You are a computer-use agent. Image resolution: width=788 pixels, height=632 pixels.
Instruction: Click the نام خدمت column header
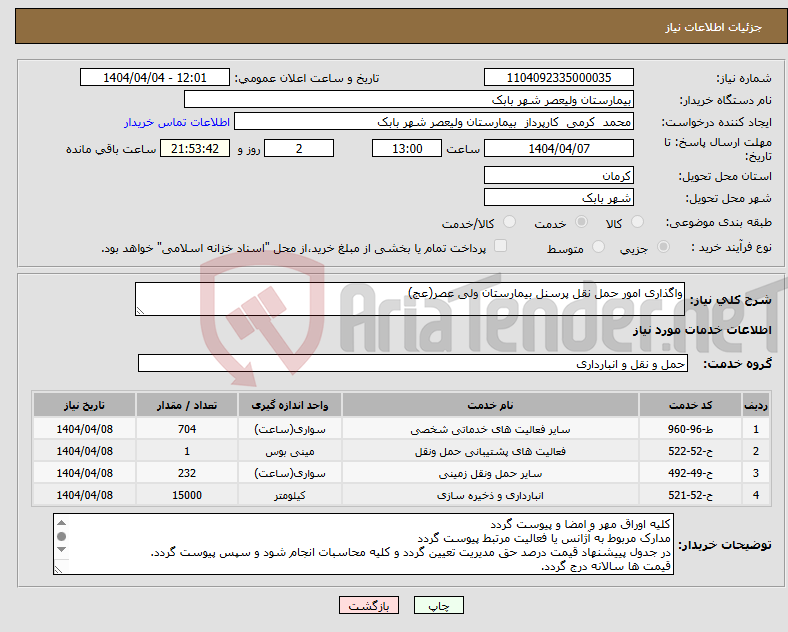coord(490,405)
